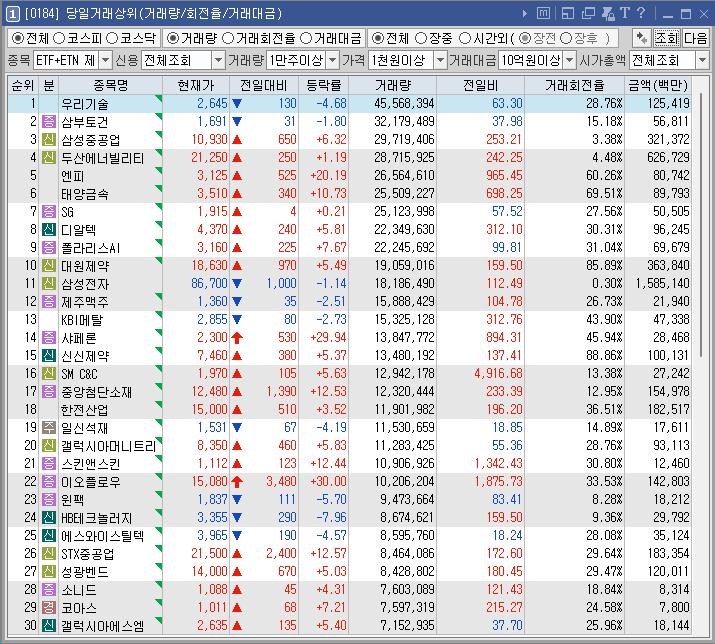The width and height of the screenshot is (715, 644).
Task: Click the 경 badge on 코아스 row
Action: pos(49,608)
